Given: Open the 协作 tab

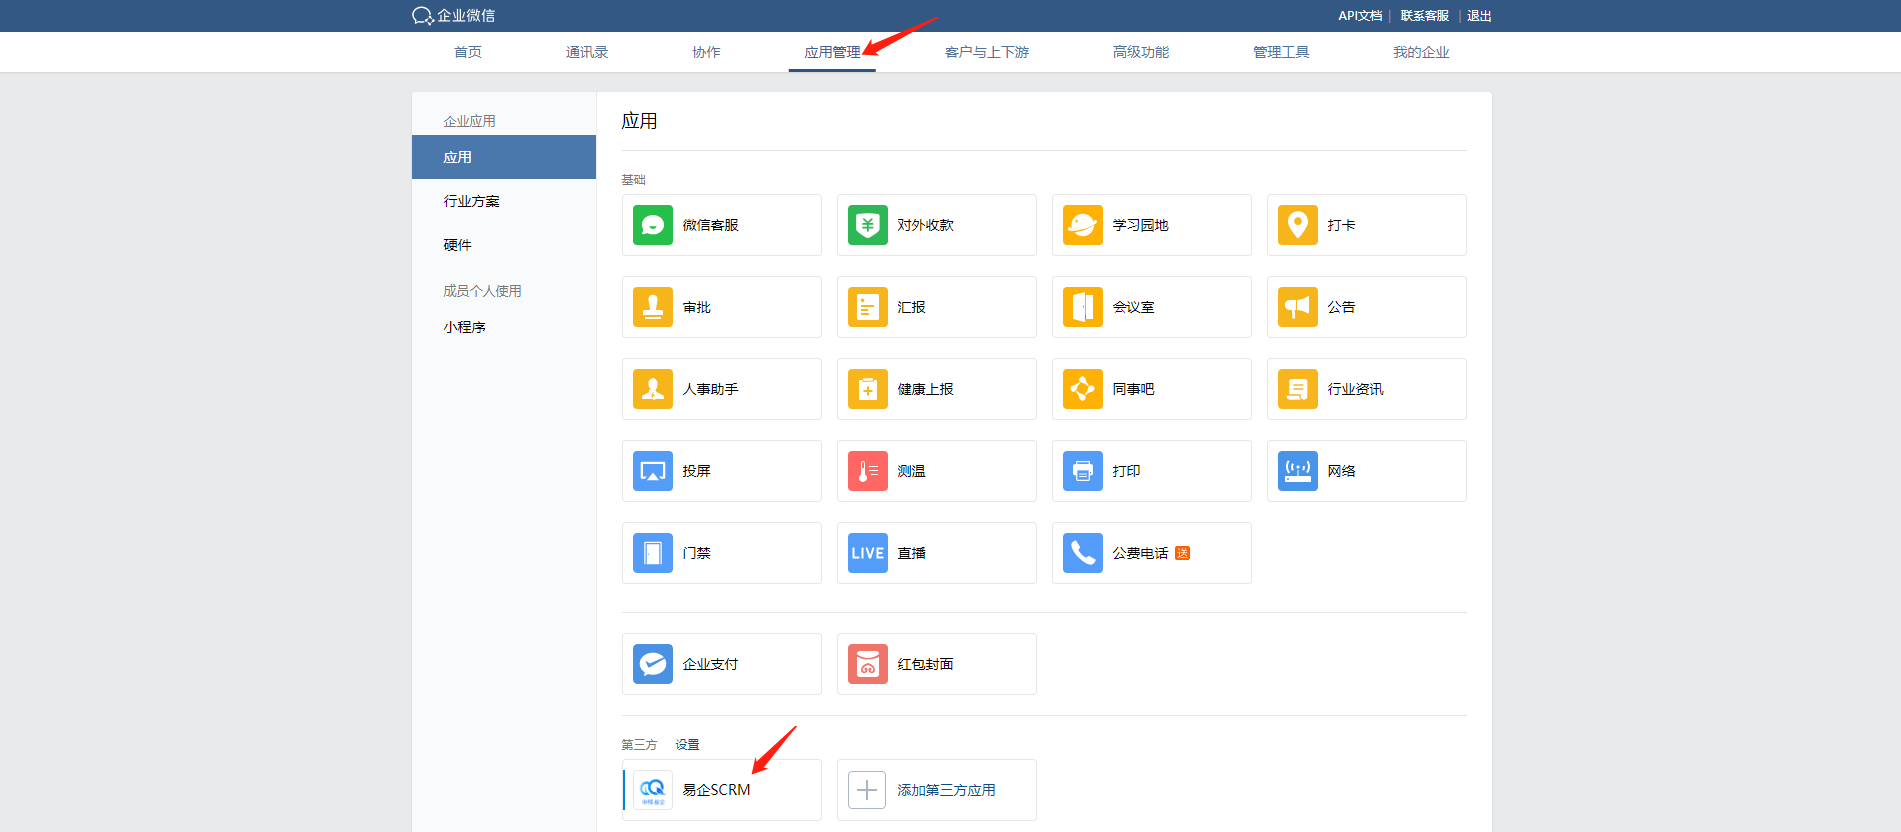Looking at the screenshot, I should 706,52.
